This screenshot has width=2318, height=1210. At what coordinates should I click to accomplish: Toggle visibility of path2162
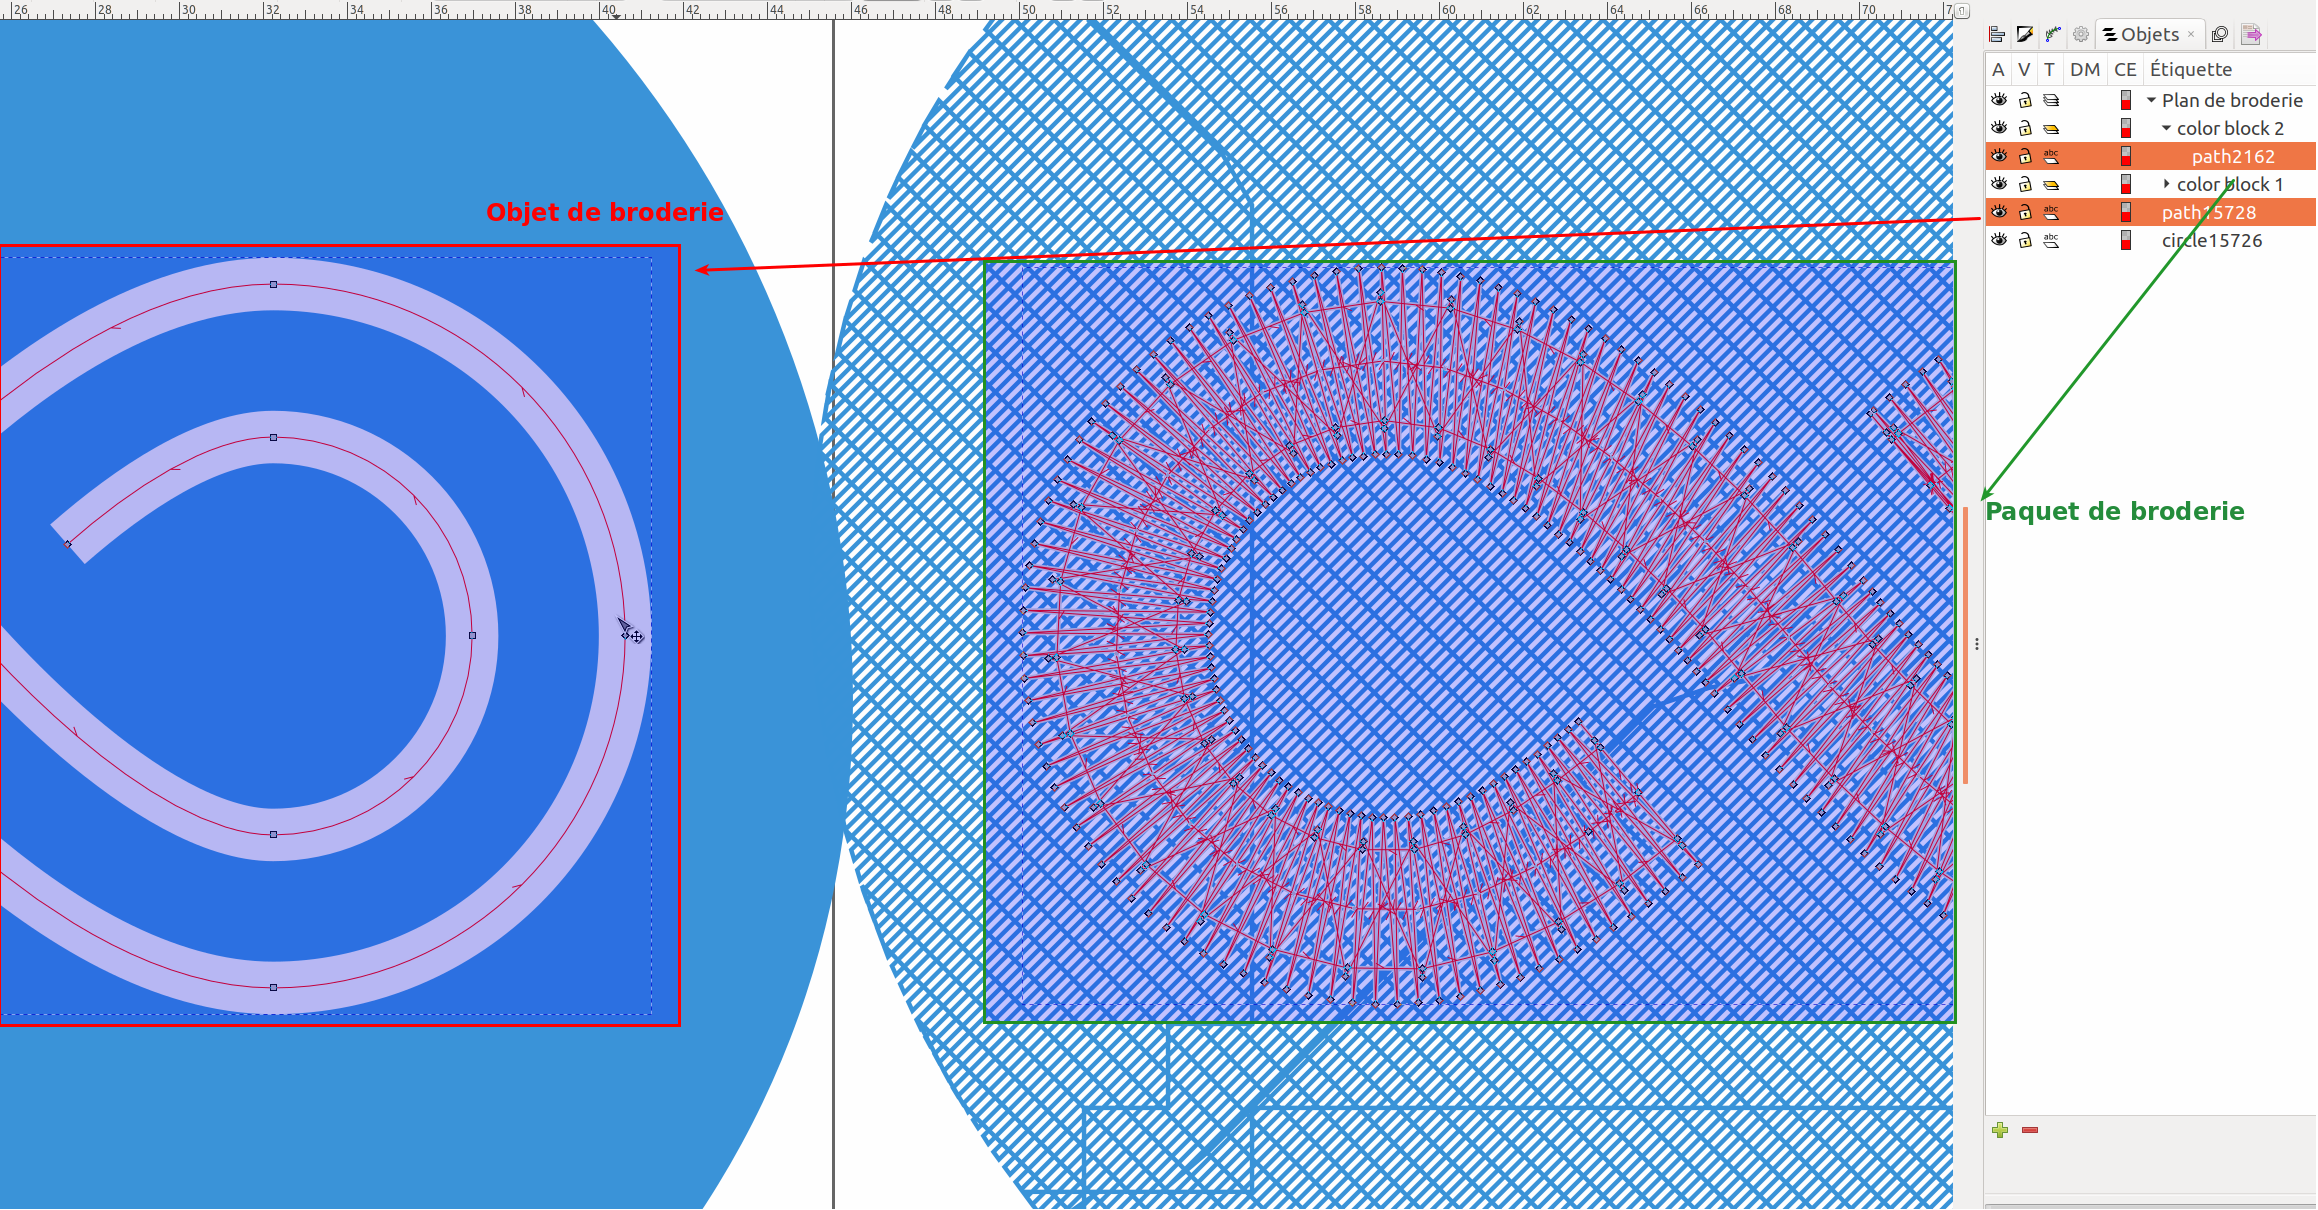point(1999,156)
